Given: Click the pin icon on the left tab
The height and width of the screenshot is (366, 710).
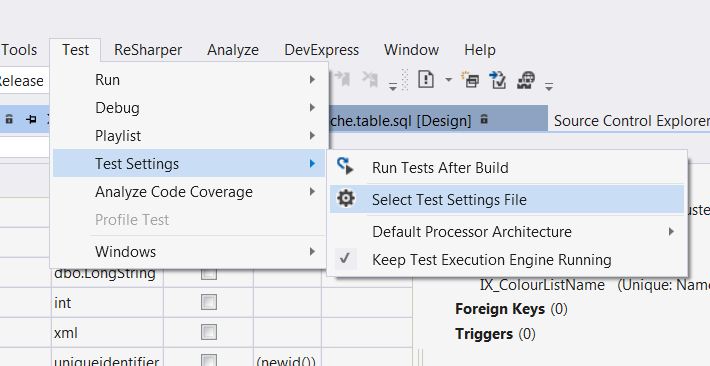Looking at the screenshot, I should click(x=31, y=120).
